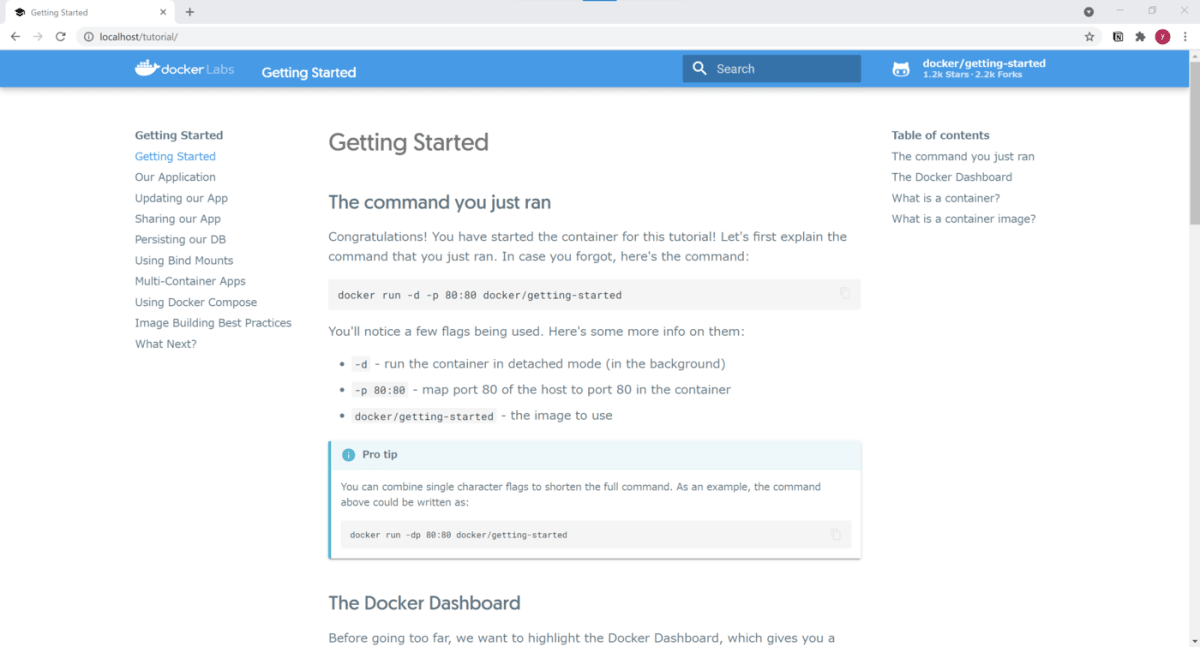Open the Persisting our DB page

point(180,240)
